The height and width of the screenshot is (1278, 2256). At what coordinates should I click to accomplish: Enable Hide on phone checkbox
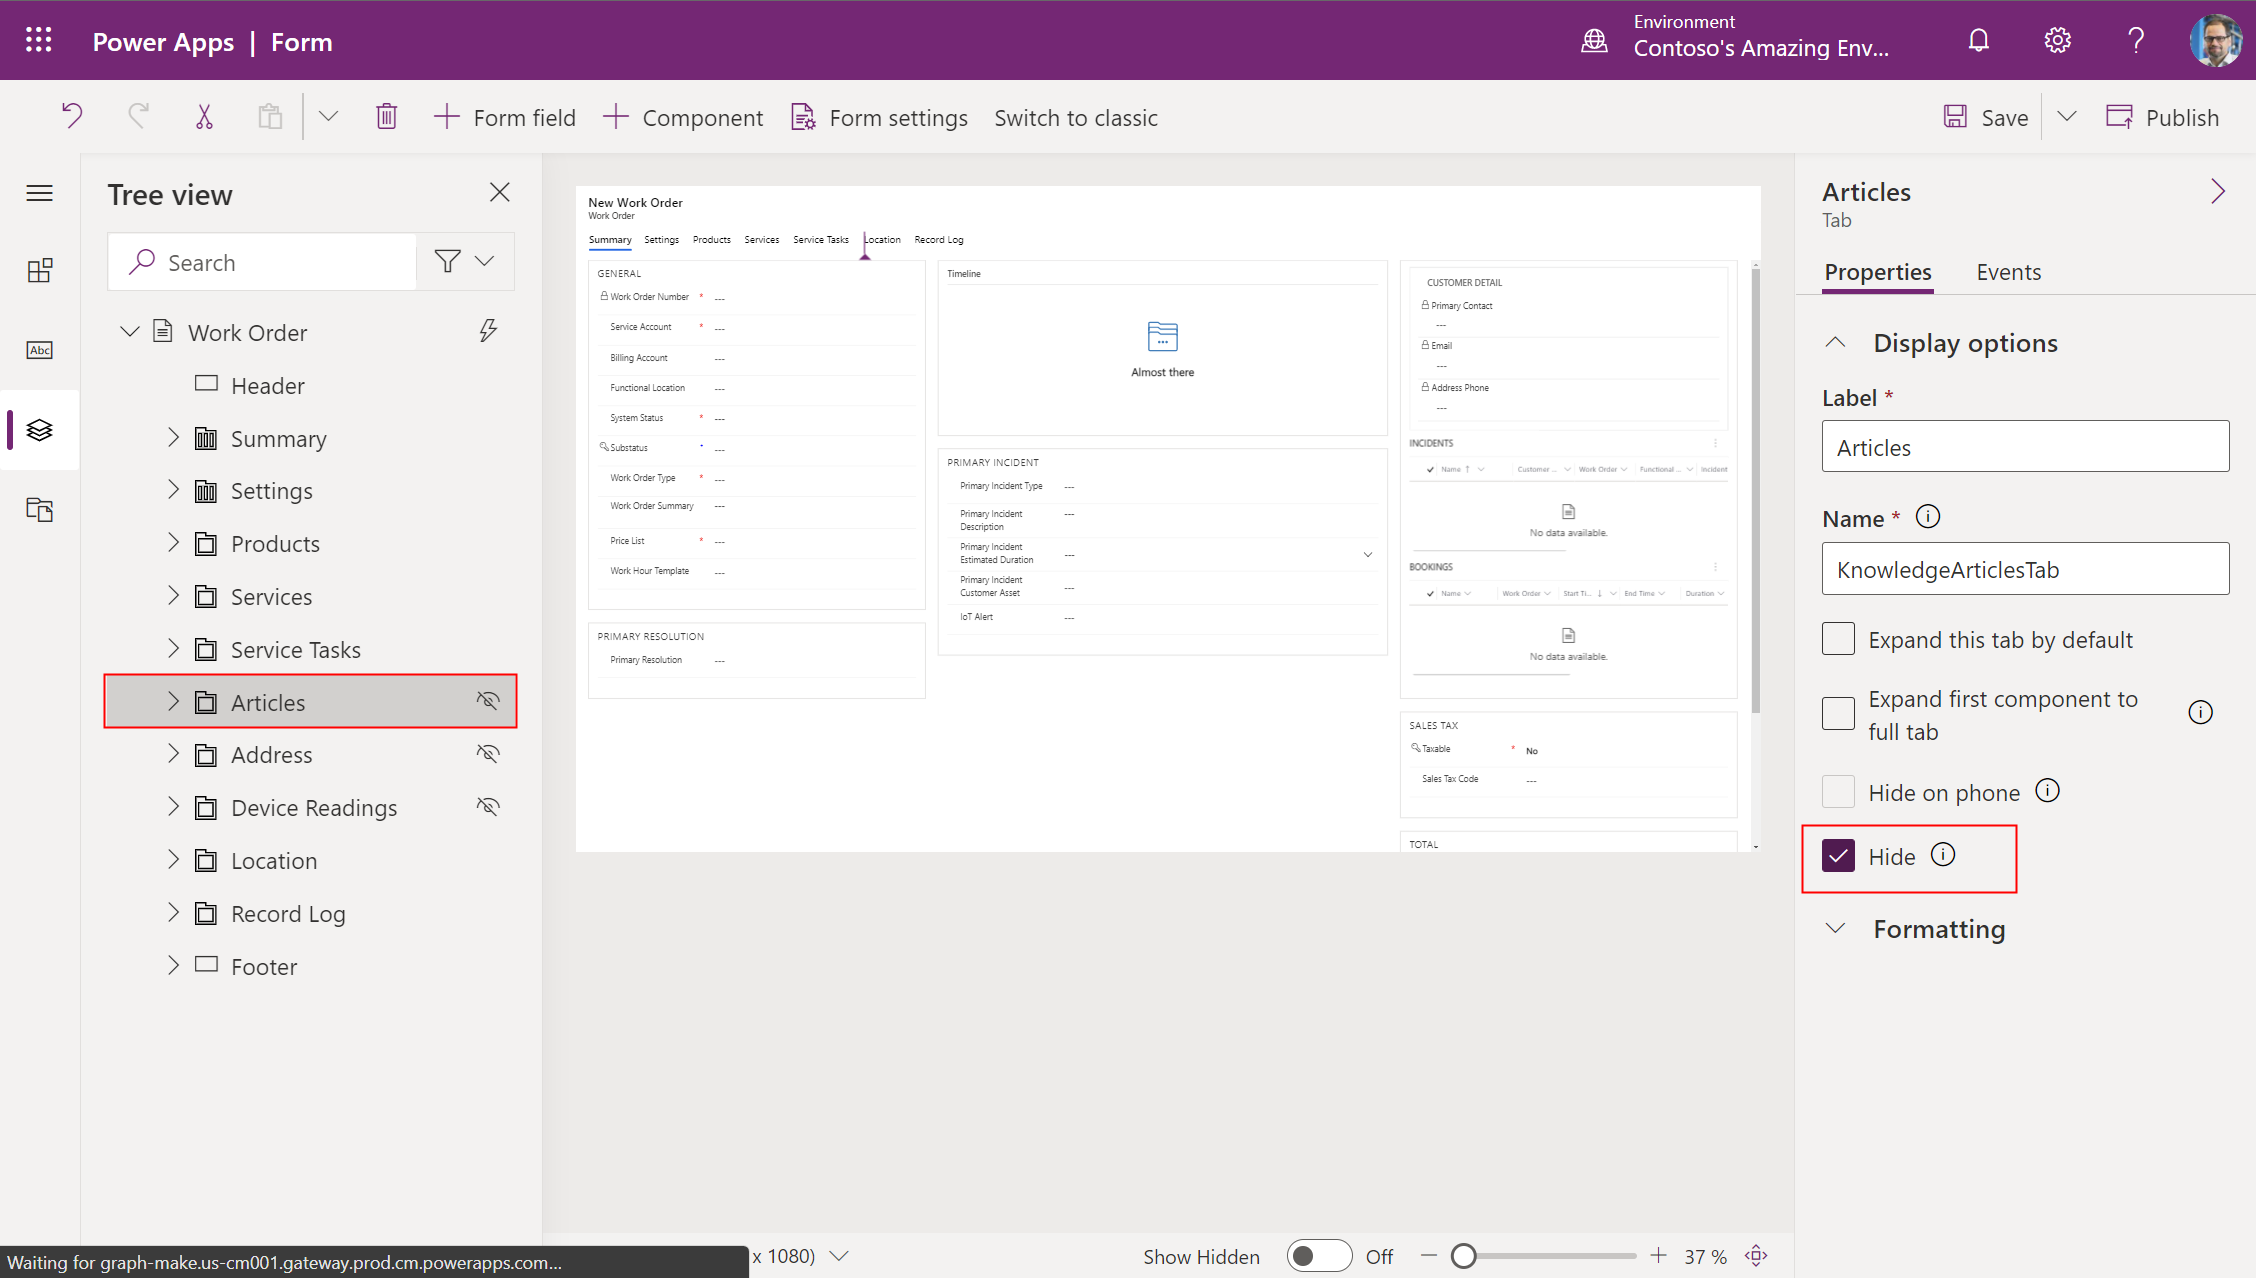1838,792
